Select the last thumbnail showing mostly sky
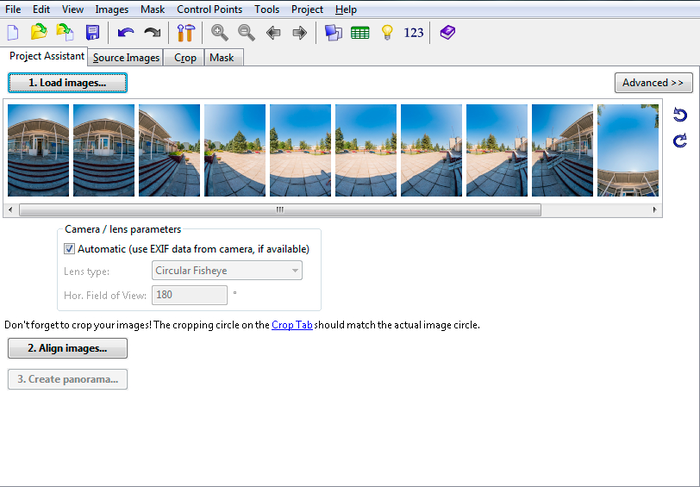The width and height of the screenshot is (700, 487). coord(628,150)
